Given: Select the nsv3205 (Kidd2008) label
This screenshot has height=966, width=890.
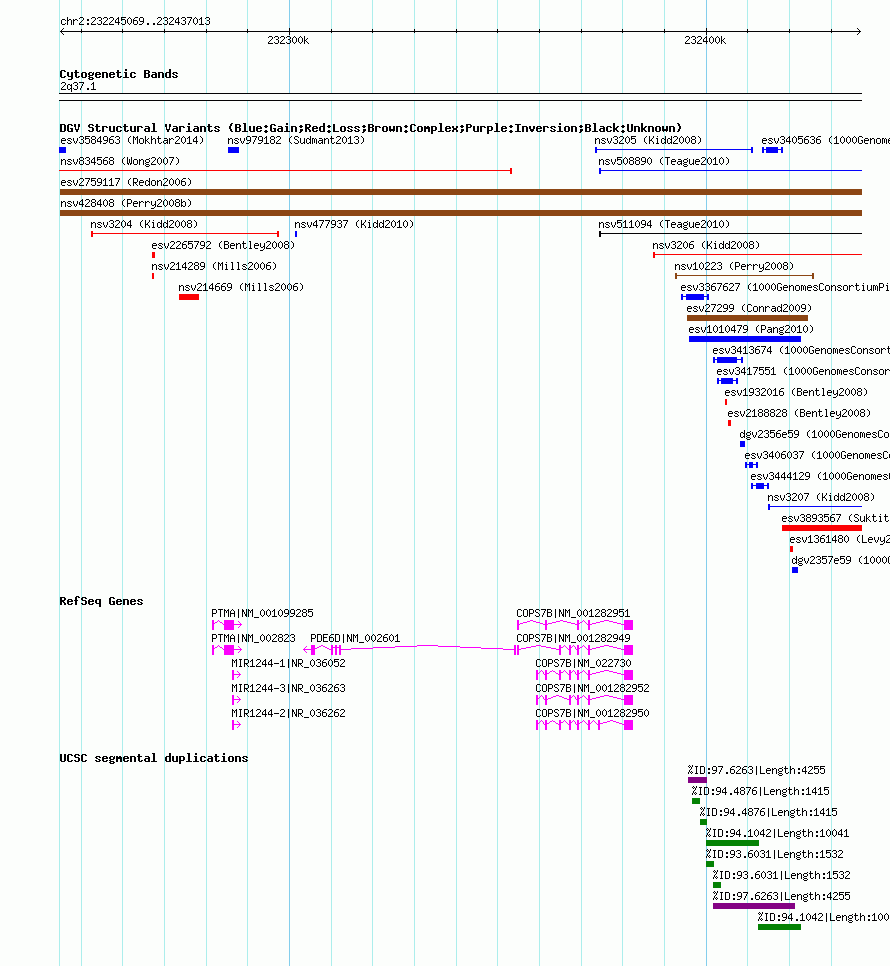Looking at the screenshot, I should 648,140.
